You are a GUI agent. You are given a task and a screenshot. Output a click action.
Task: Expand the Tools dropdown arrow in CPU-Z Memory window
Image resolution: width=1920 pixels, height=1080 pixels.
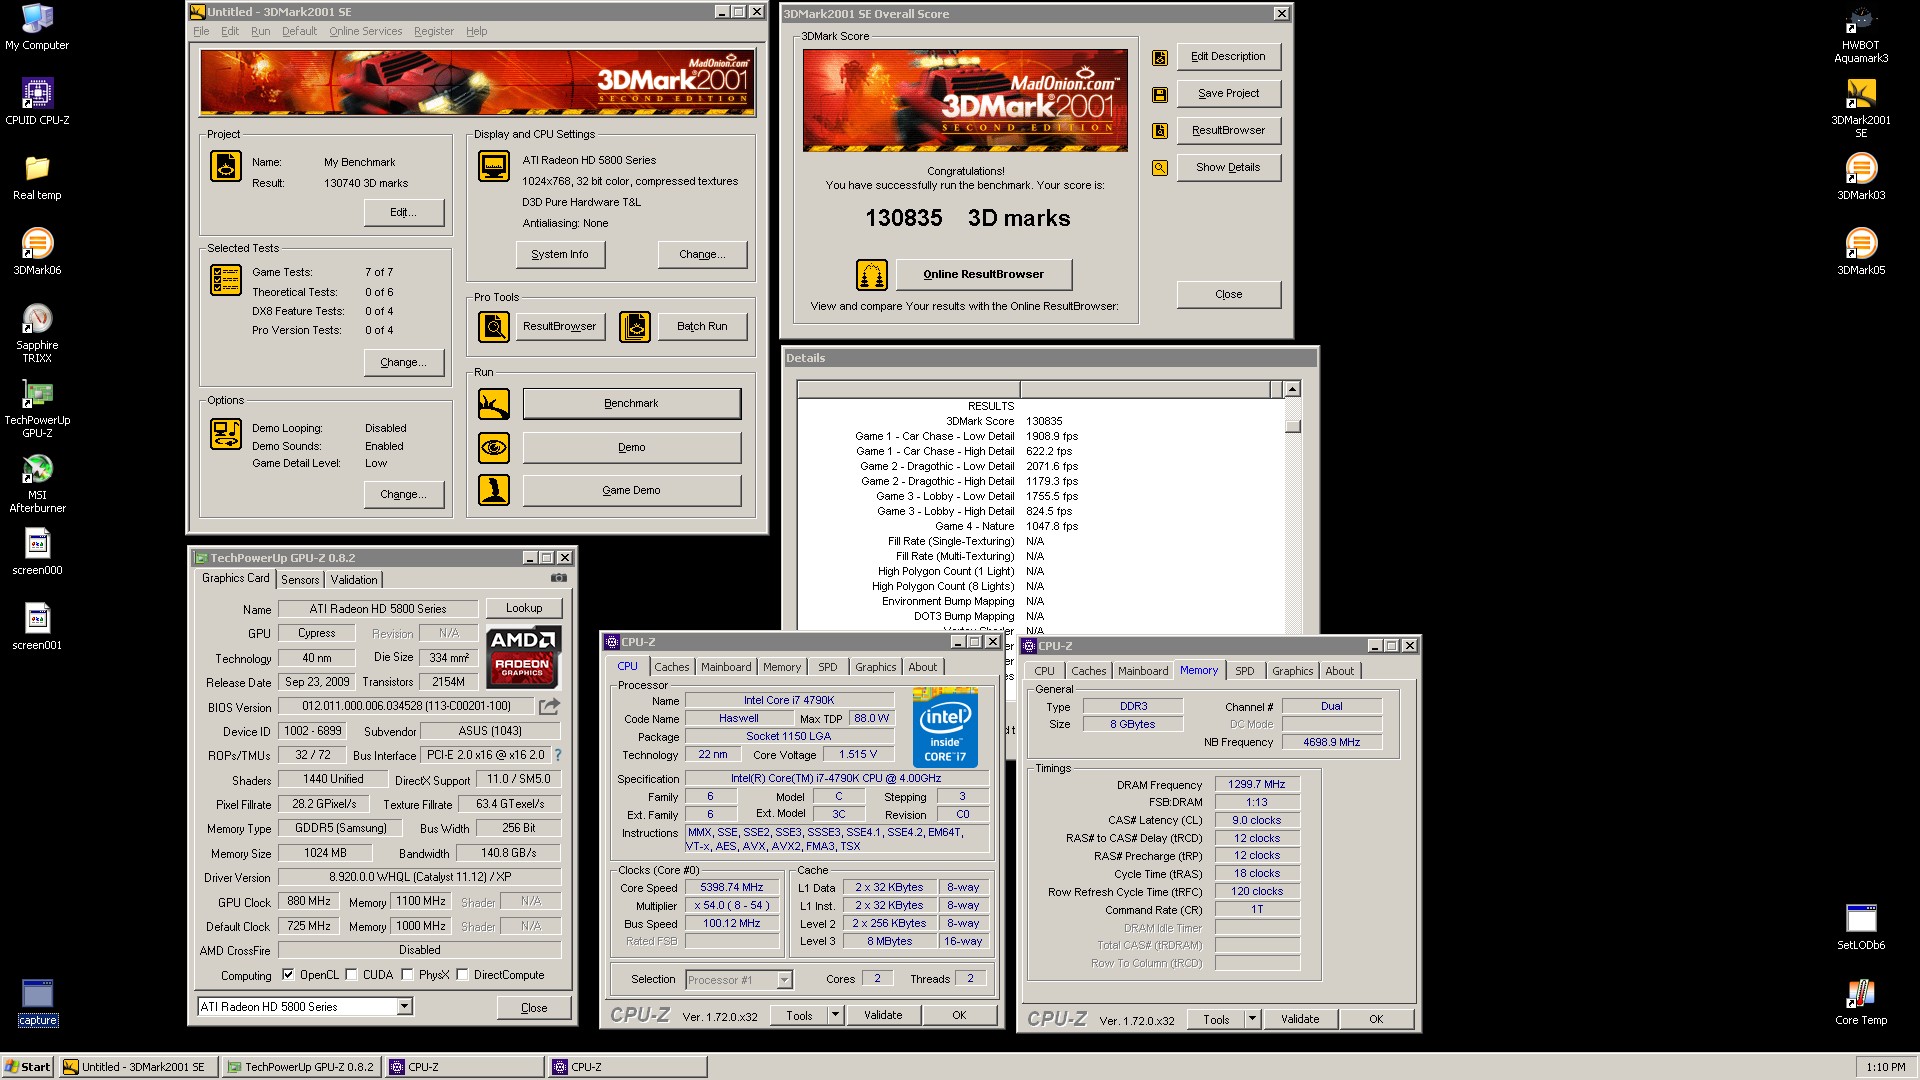coord(1252,1019)
